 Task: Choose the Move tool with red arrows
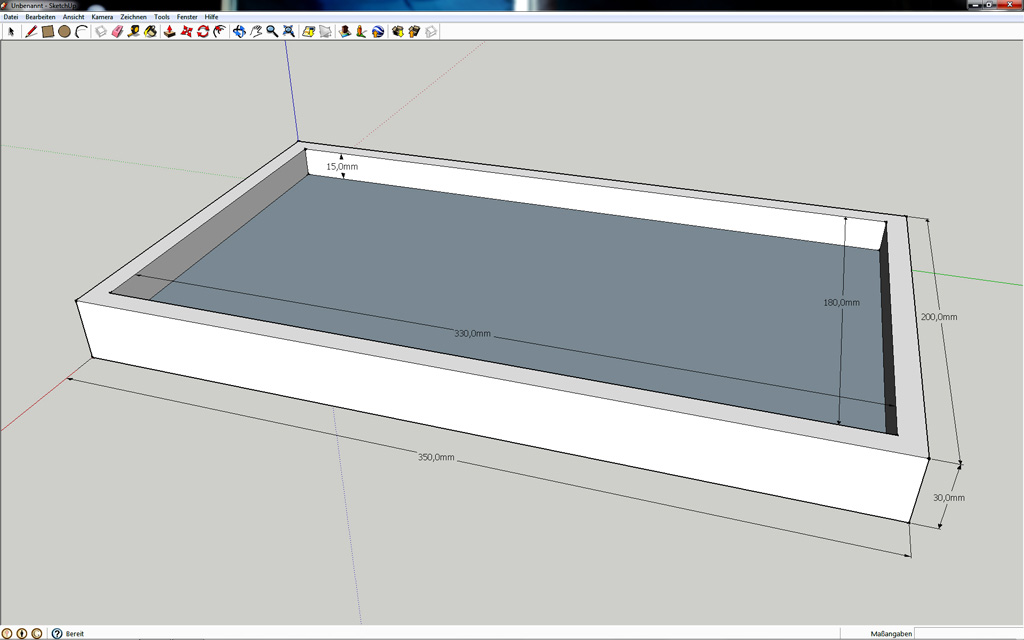186,31
